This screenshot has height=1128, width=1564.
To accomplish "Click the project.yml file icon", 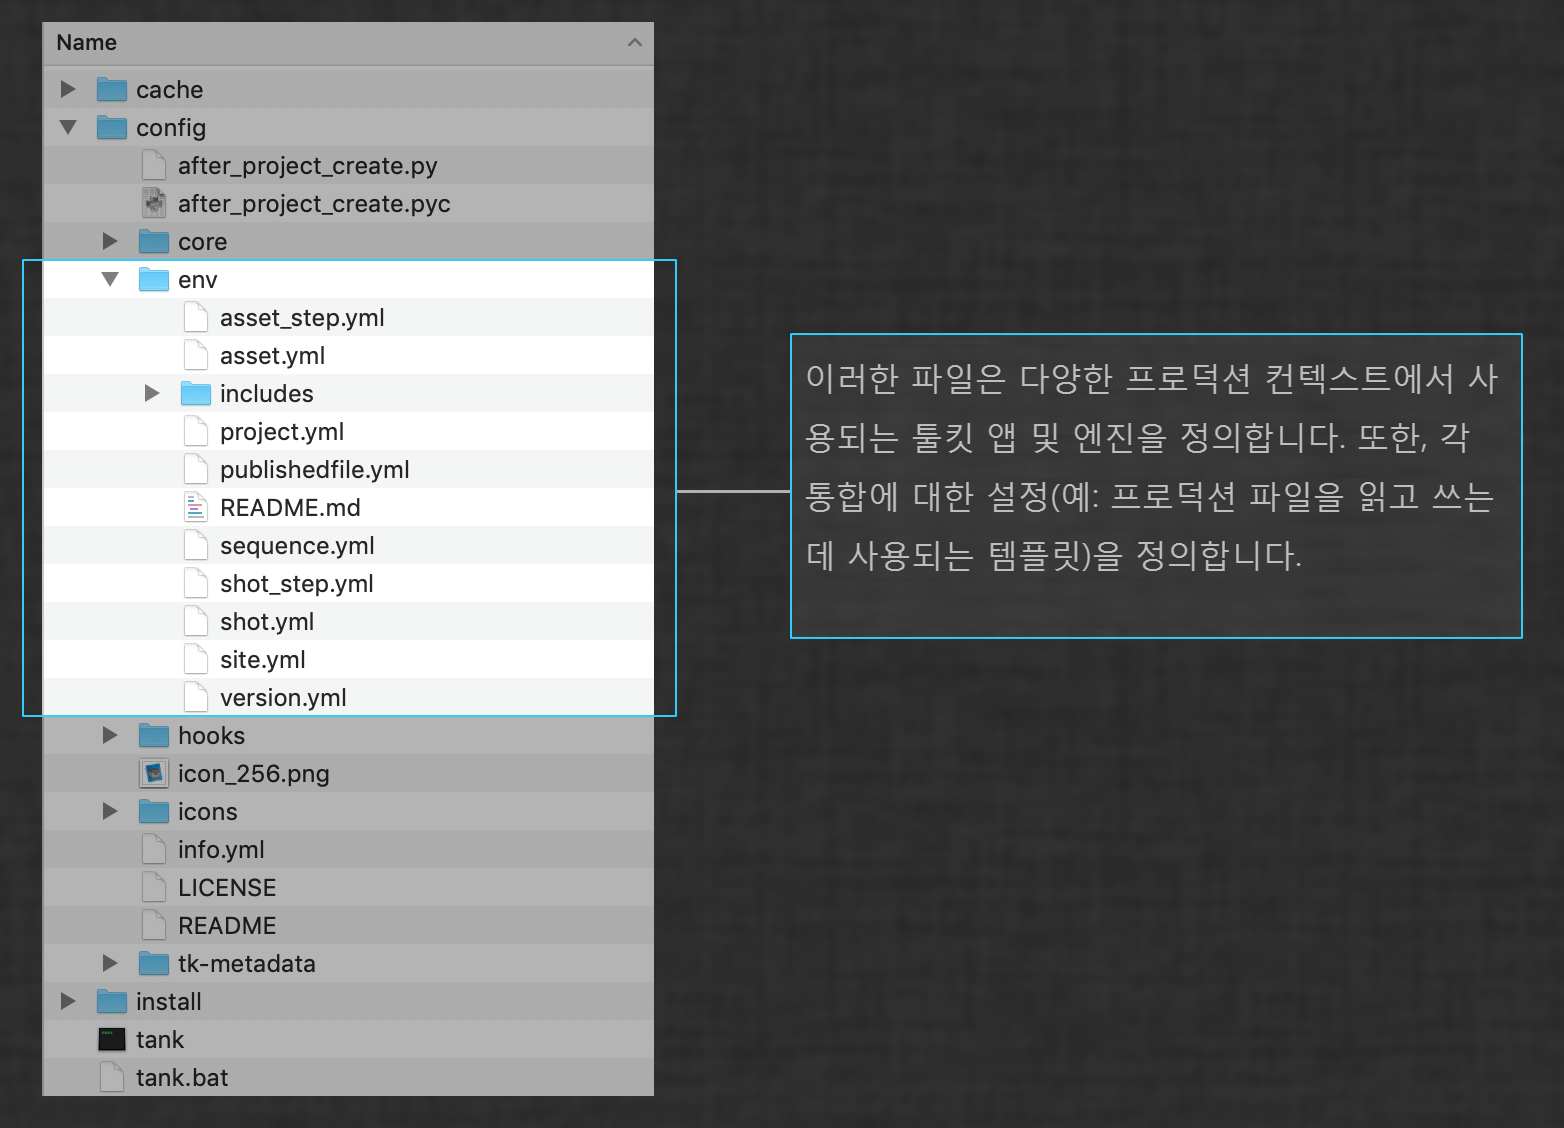I will click(x=196, y=432).
